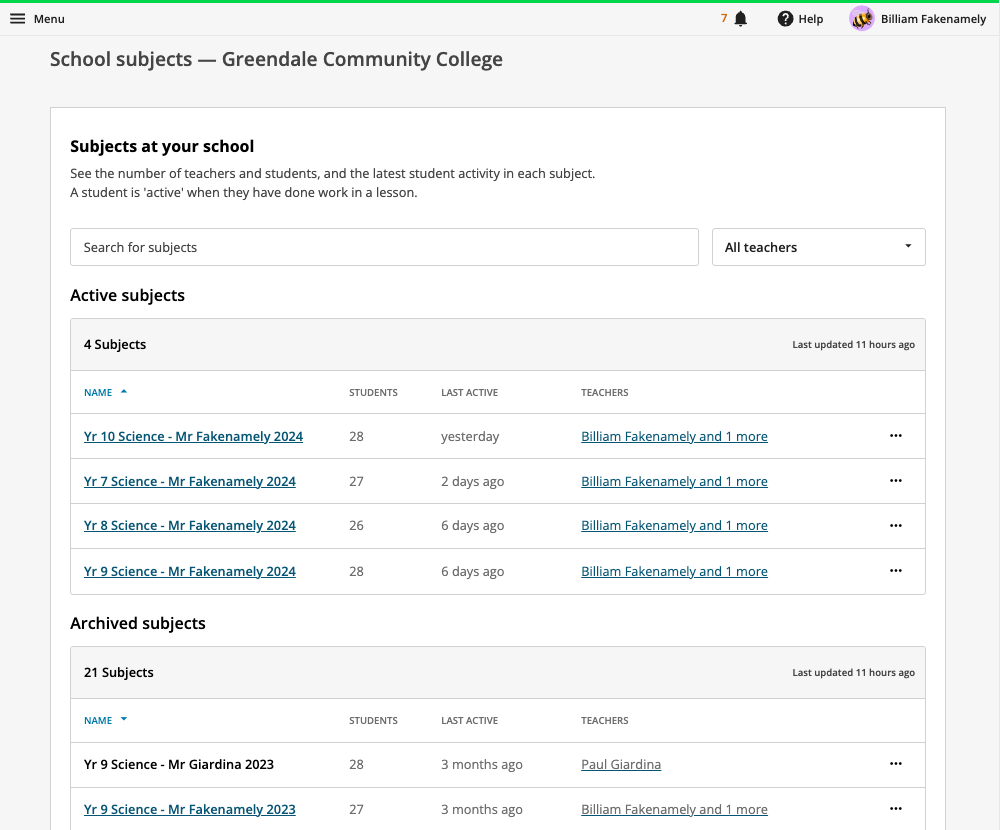Viewport: 1000px width, 830px height.
Task: Click TEACHERS header in Active subjects
Action: click(605, 392)
